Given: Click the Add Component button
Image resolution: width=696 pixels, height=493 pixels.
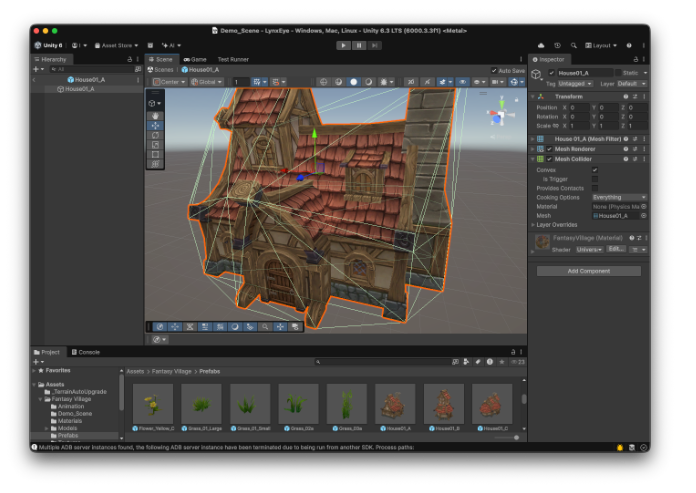Looking at the screenshot, I should point(589,271).
